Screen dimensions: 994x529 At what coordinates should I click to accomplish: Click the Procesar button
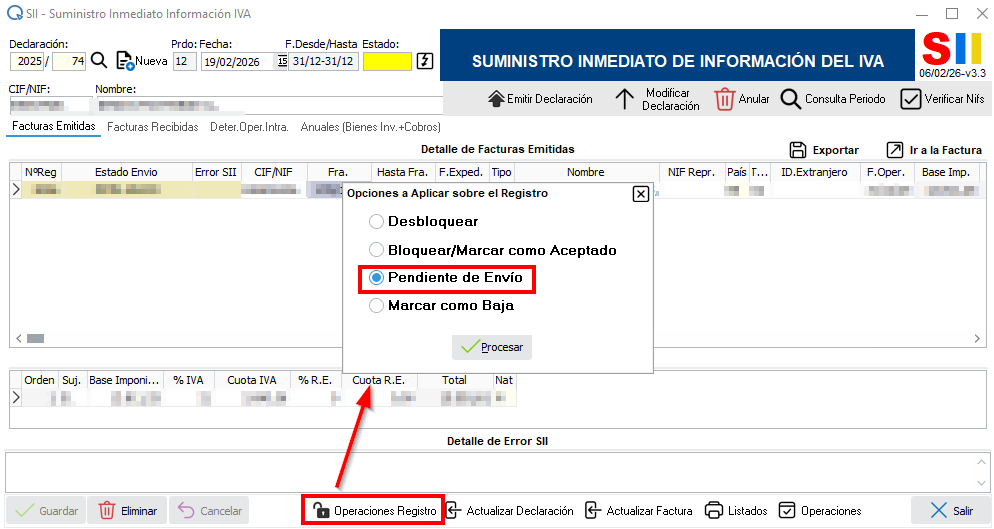[492, 347]
